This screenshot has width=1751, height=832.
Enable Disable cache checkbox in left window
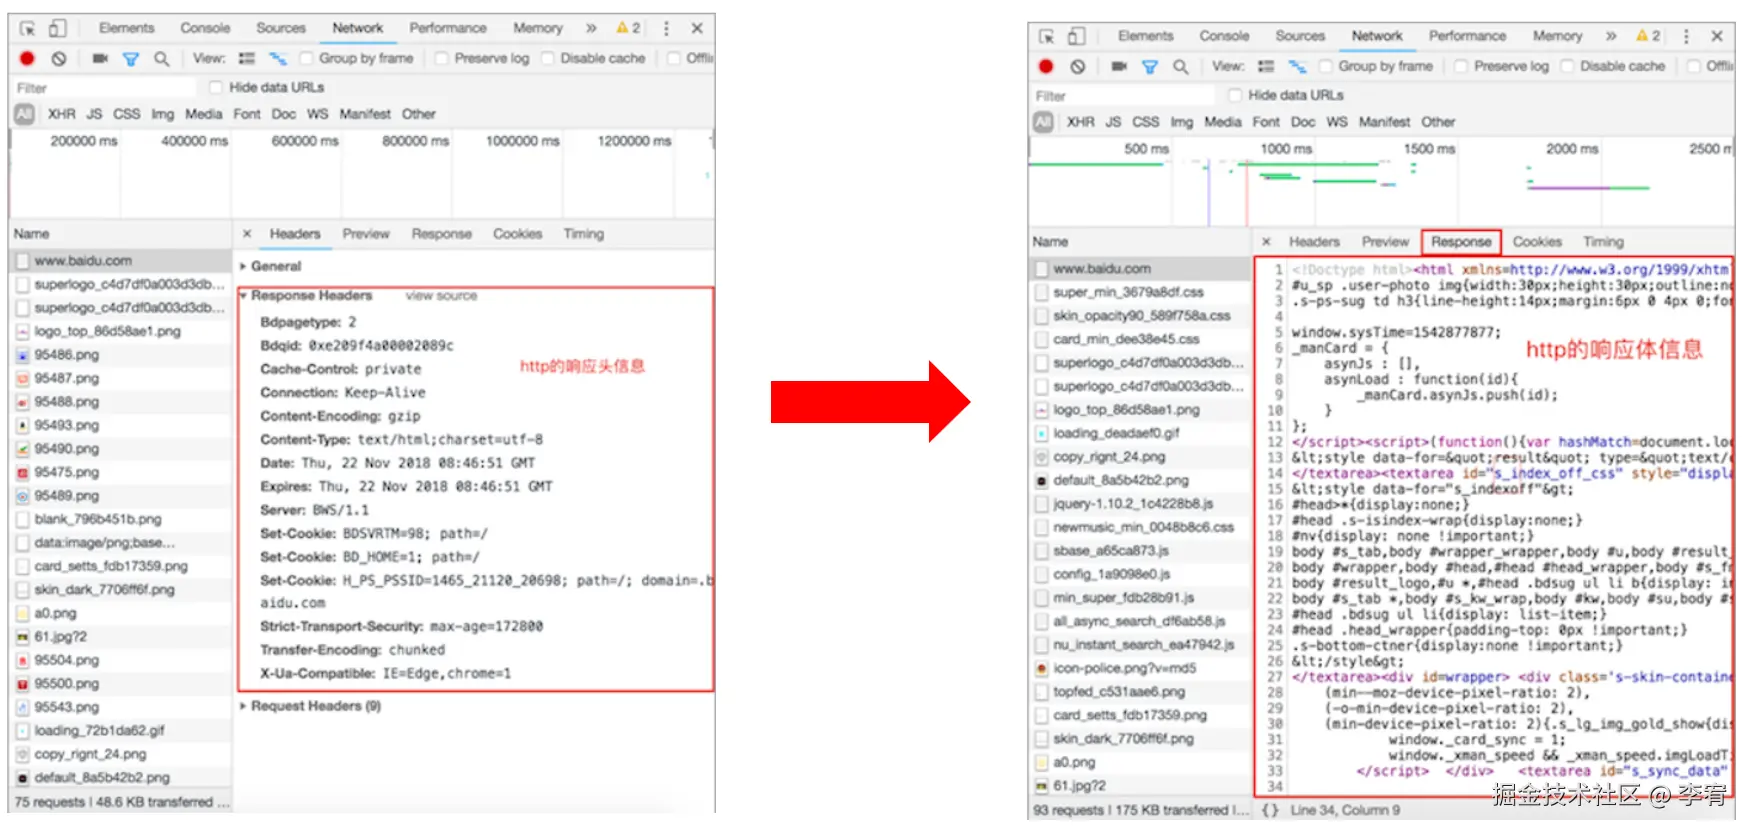click(547, 59)
